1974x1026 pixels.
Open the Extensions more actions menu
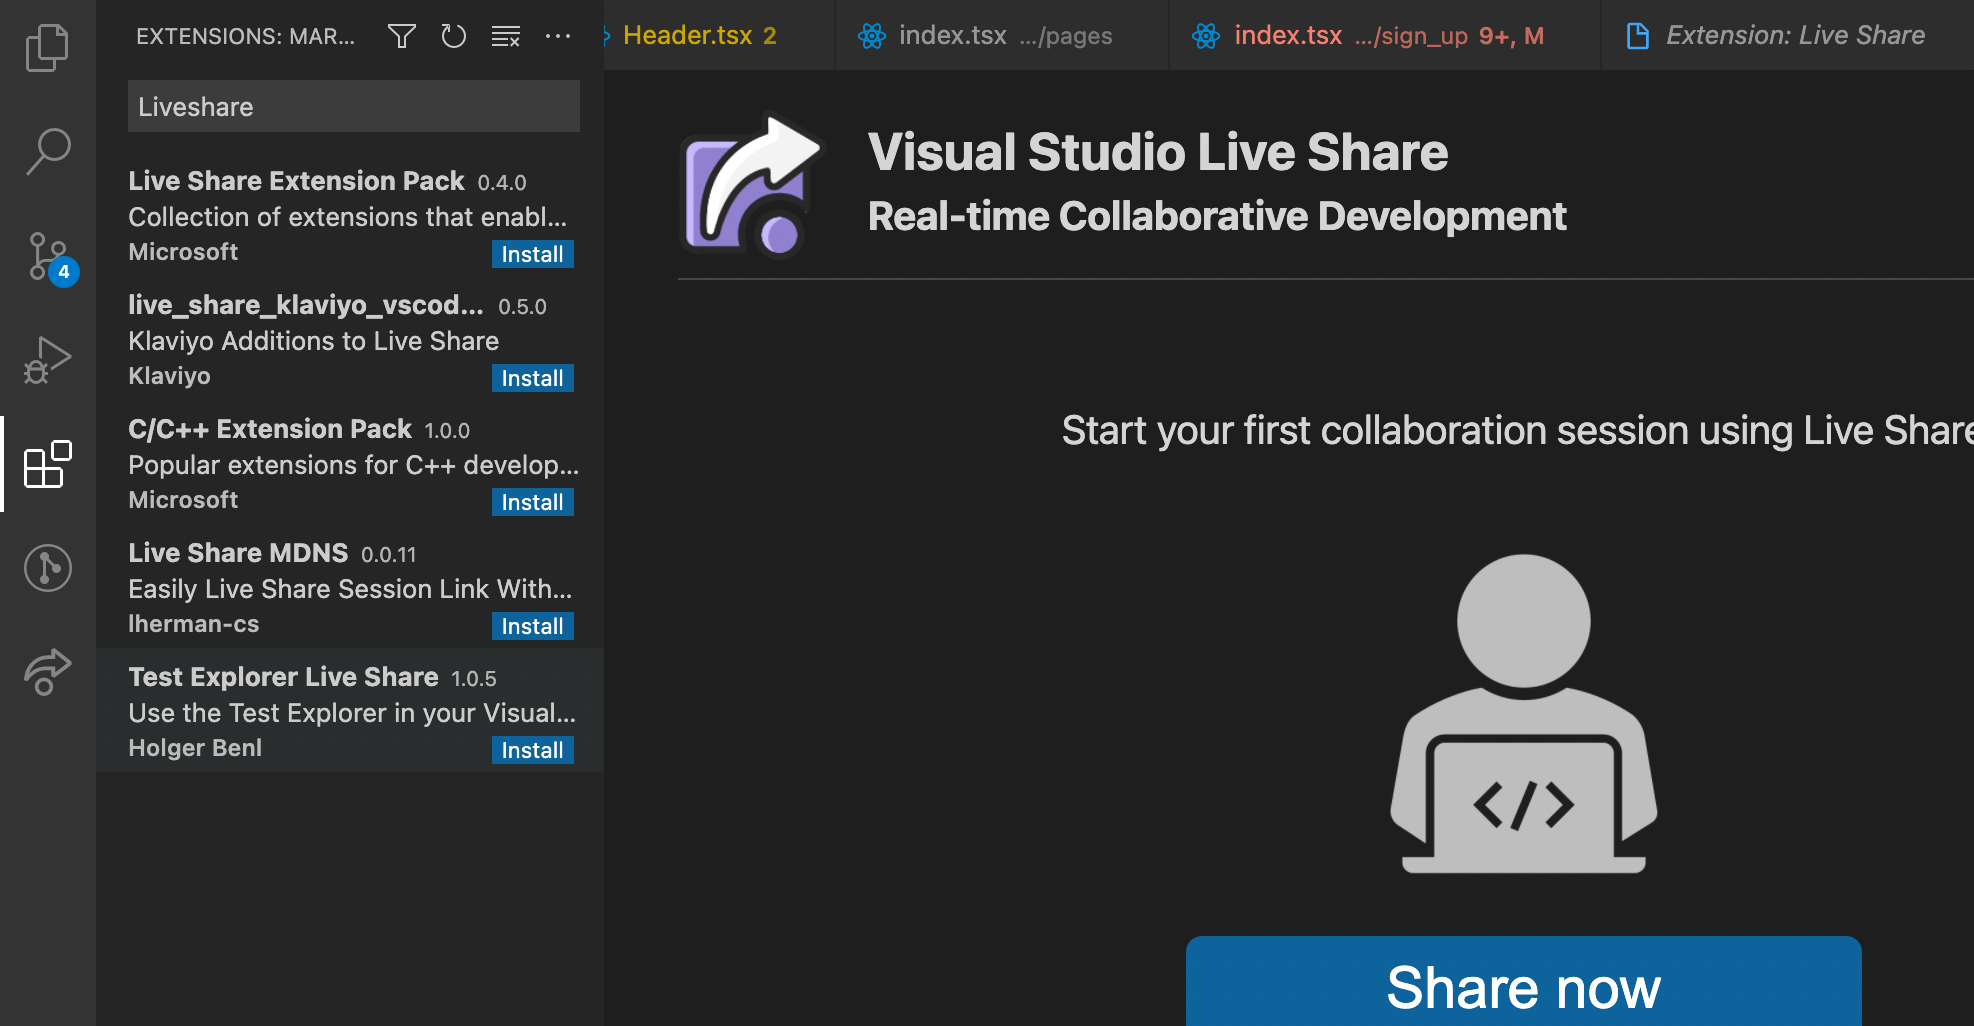tap(558, 37)
